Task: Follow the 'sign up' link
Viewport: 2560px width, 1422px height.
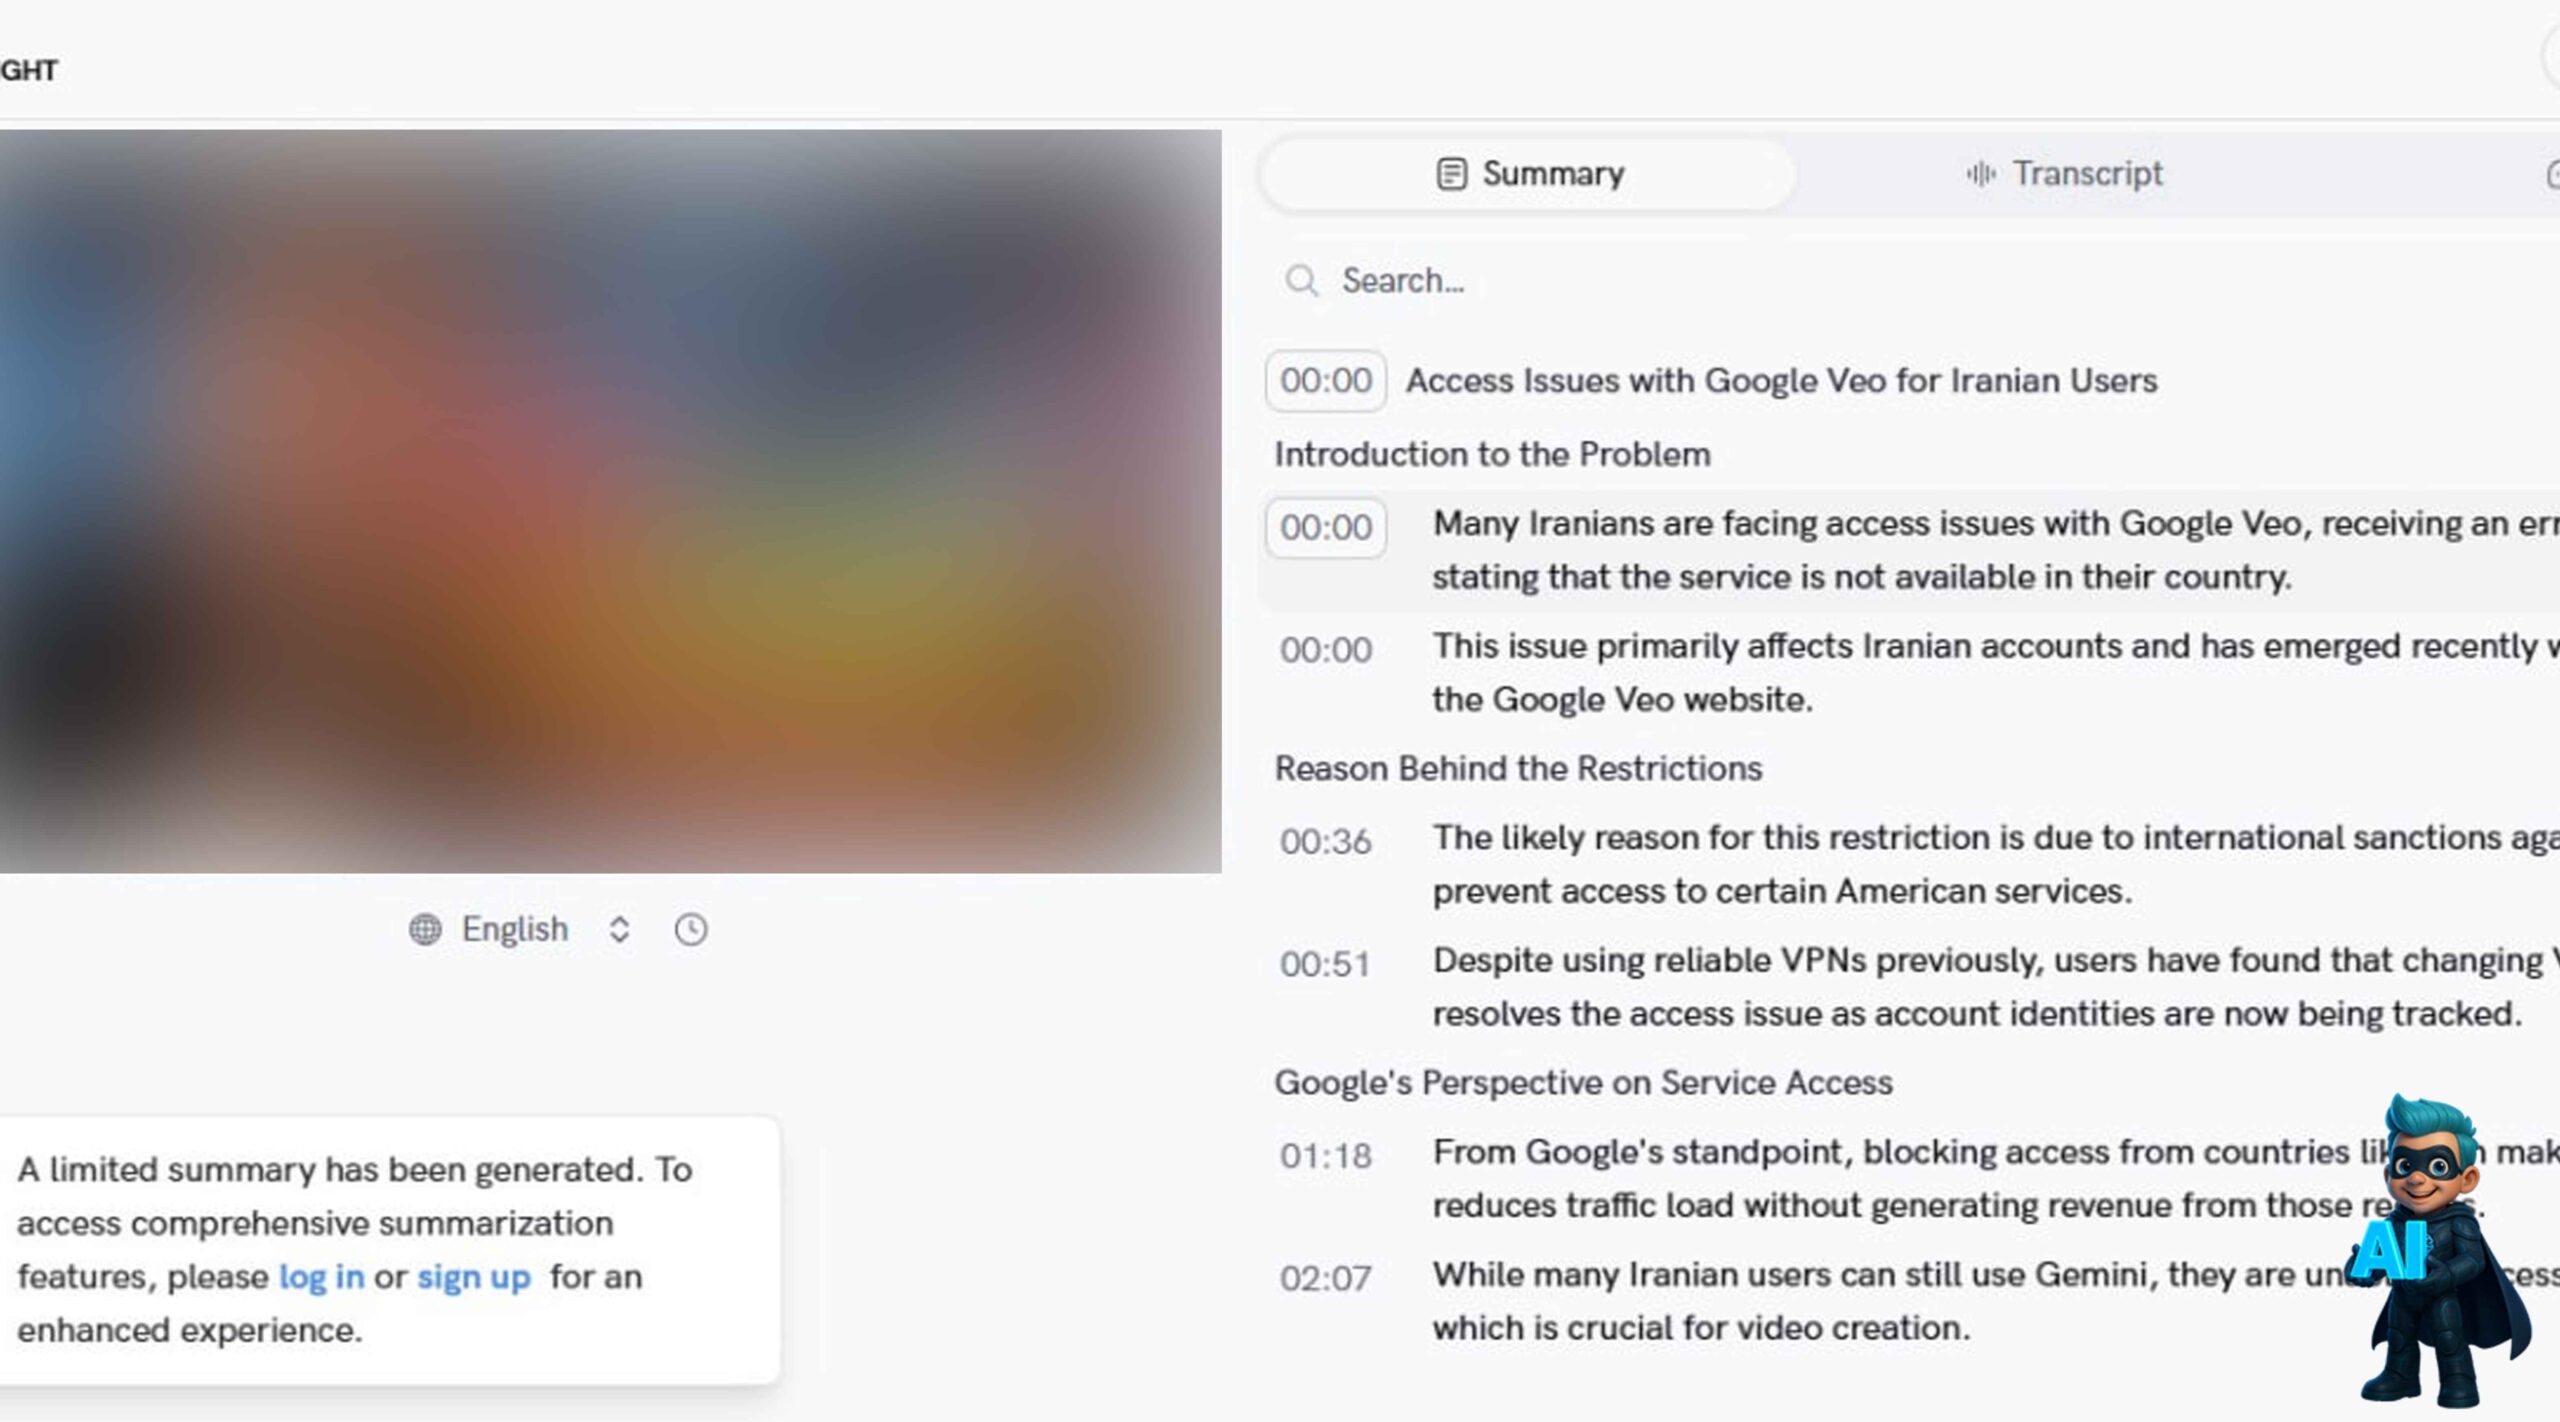Action: [x=474, y=1277]
